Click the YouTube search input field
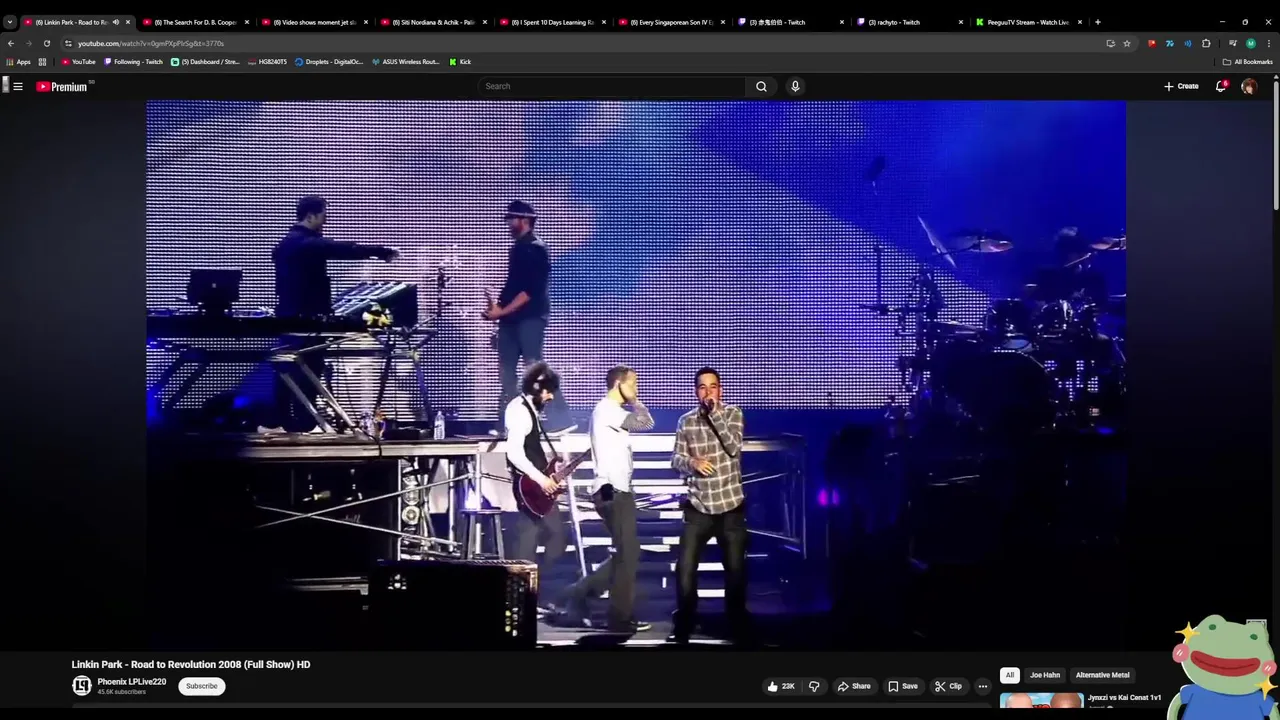Image resolution: width=1280 pixels, height=720 pixels. [x=611, y=86]
